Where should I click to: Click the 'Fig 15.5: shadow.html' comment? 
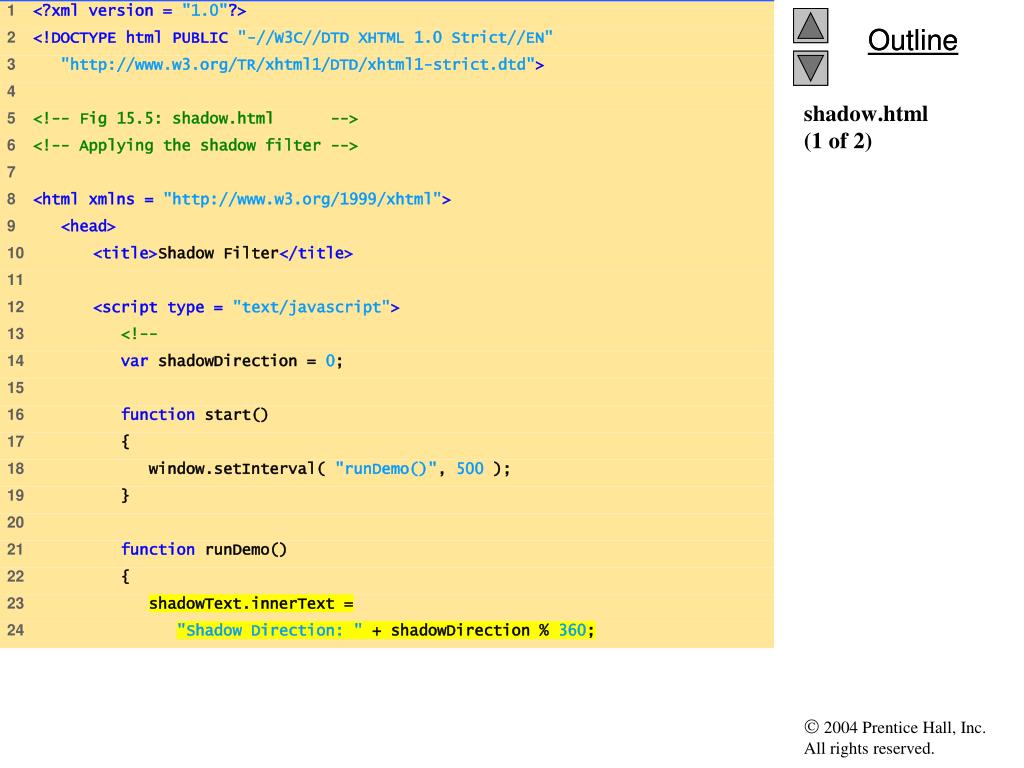coord(196,119)
